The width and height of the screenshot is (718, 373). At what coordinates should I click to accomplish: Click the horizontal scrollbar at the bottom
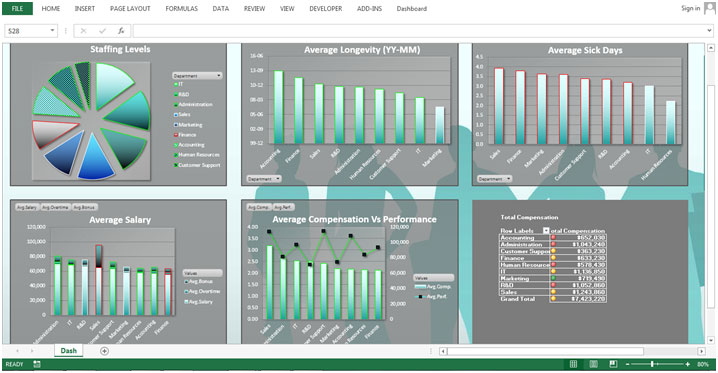545,351
